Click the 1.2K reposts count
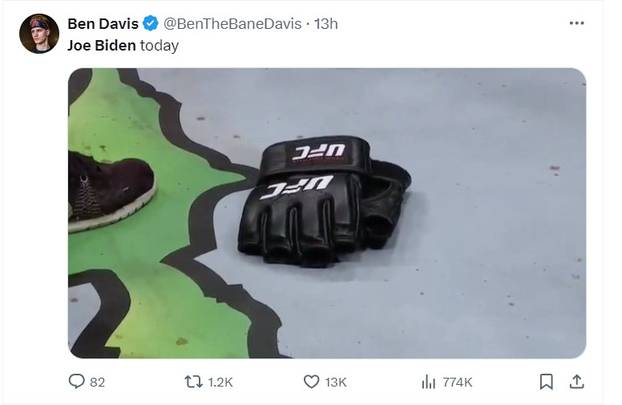The height and width of the screenshot is (405, 622). (220, 382)
